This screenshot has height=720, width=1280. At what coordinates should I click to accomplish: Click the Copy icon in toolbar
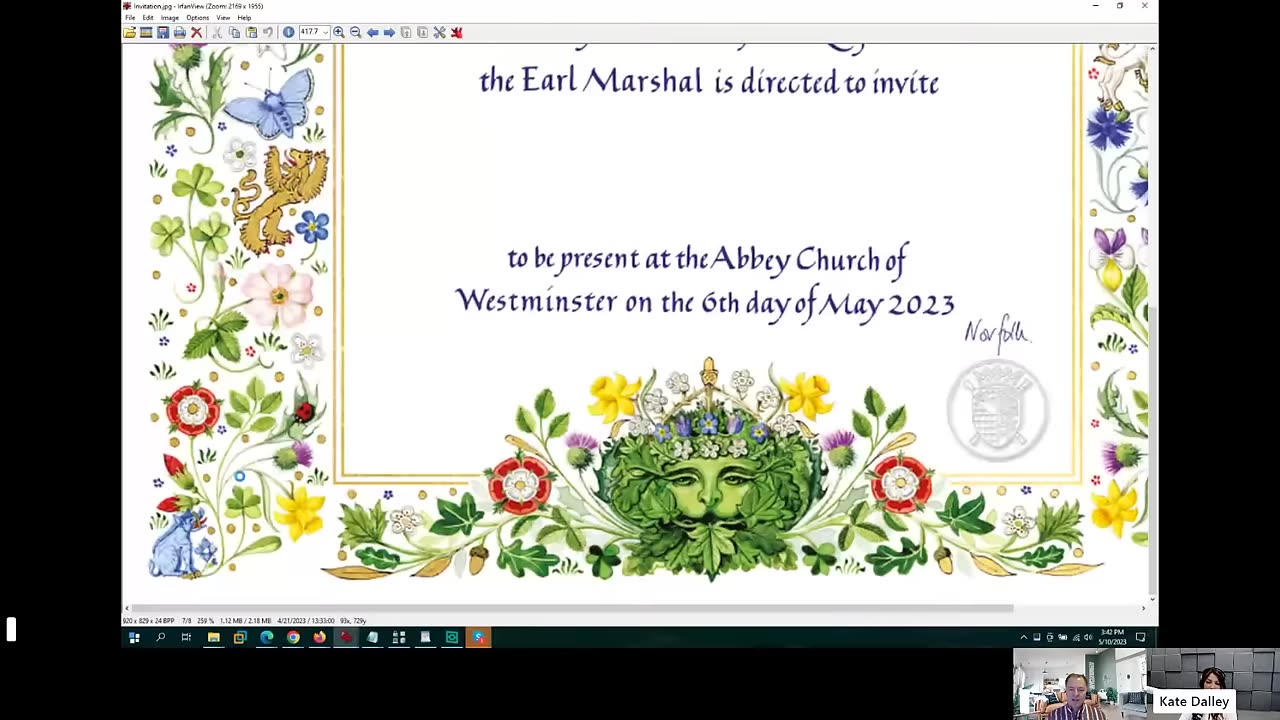click(234, 32)
